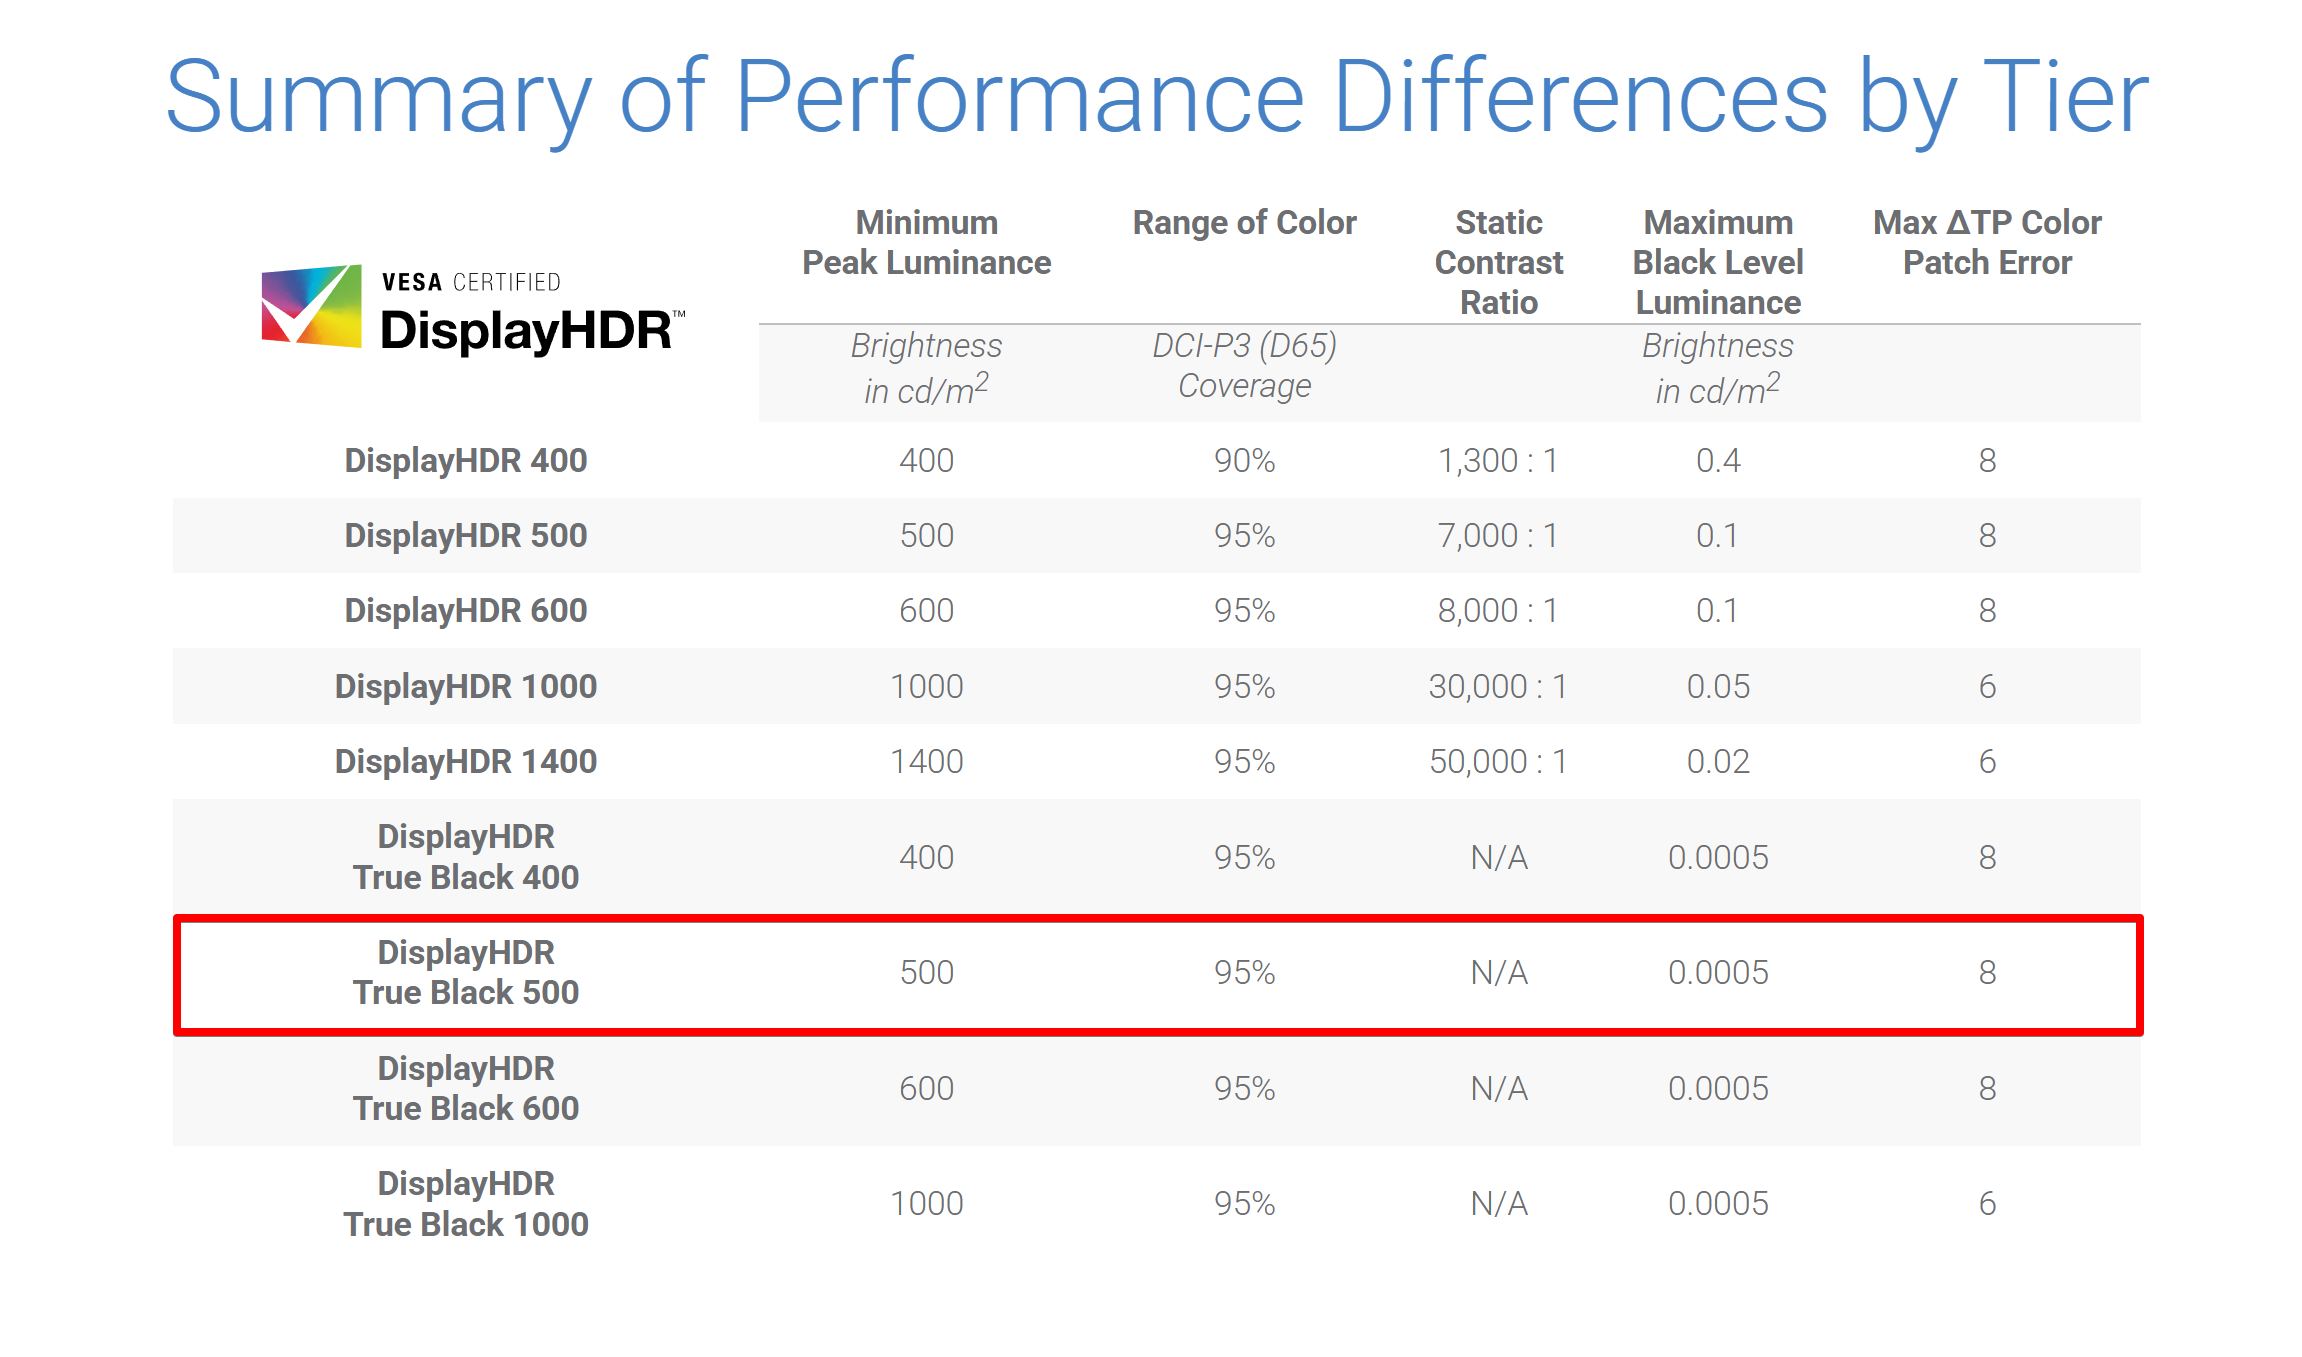This screenshot has height=1357, width=2302.
Task: Click the 'DisplayHDR True Black 400' row label
Action: tap(466, 857)
